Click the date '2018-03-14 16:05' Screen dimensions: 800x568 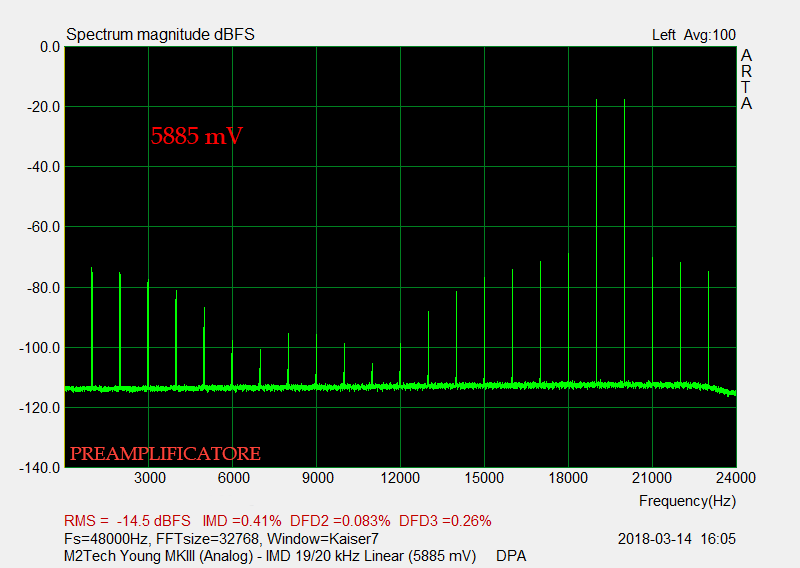coord(677,538)
